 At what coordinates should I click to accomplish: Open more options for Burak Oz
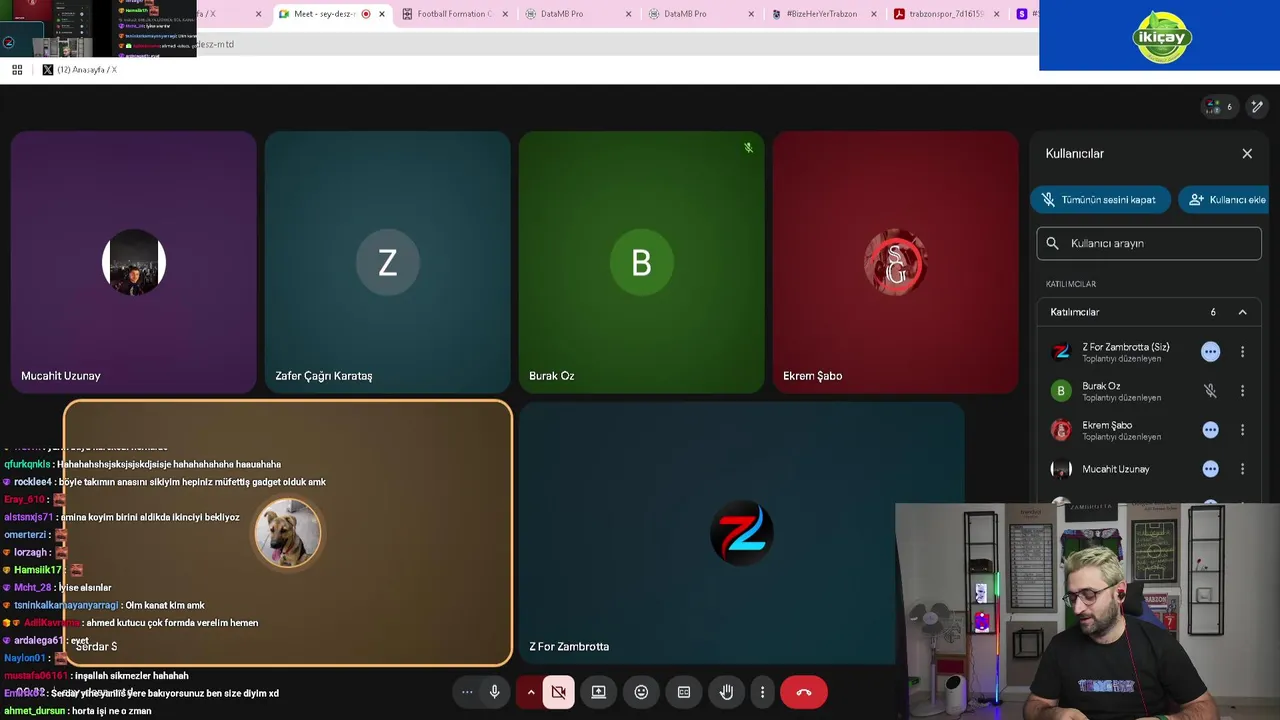click(x=1242, y=391)
